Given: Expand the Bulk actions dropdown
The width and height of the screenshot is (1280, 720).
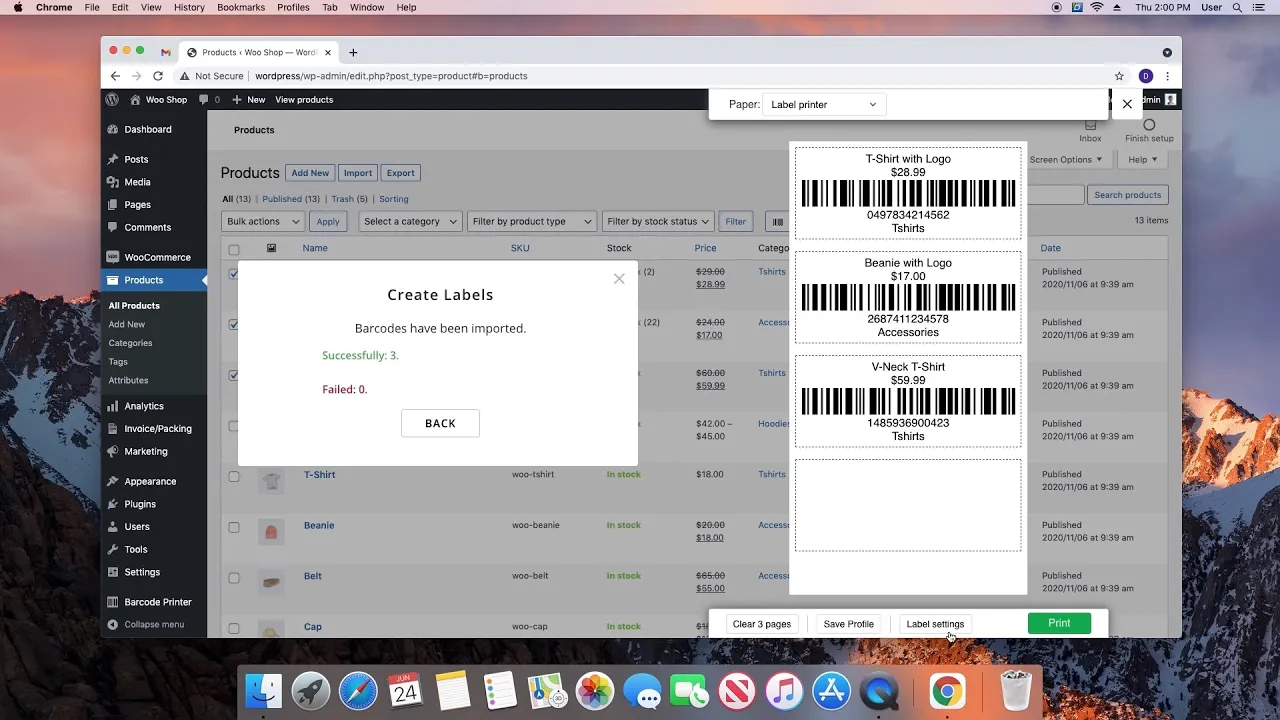Looking at the screenshot, I should [x=262, y=221].
